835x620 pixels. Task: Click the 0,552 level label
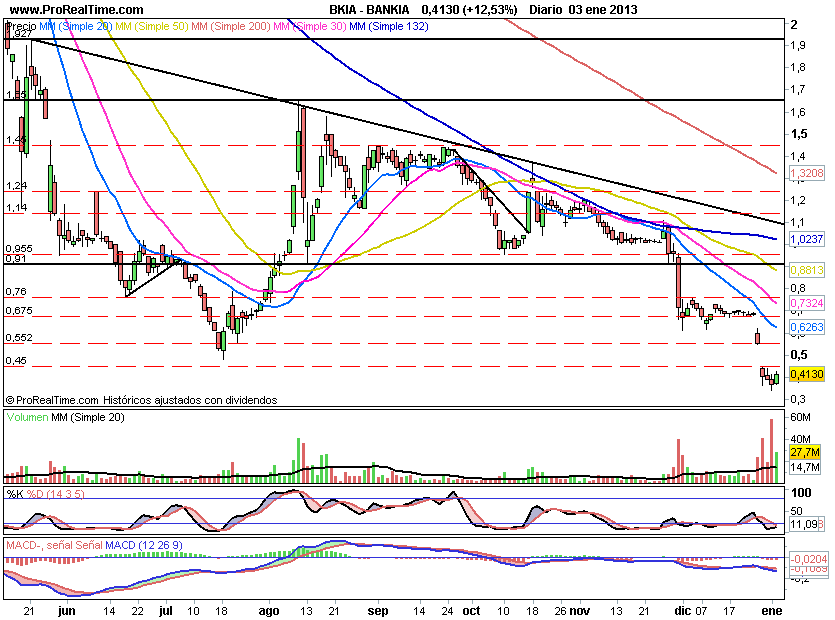pyautogui.click(x=19, y=338)
